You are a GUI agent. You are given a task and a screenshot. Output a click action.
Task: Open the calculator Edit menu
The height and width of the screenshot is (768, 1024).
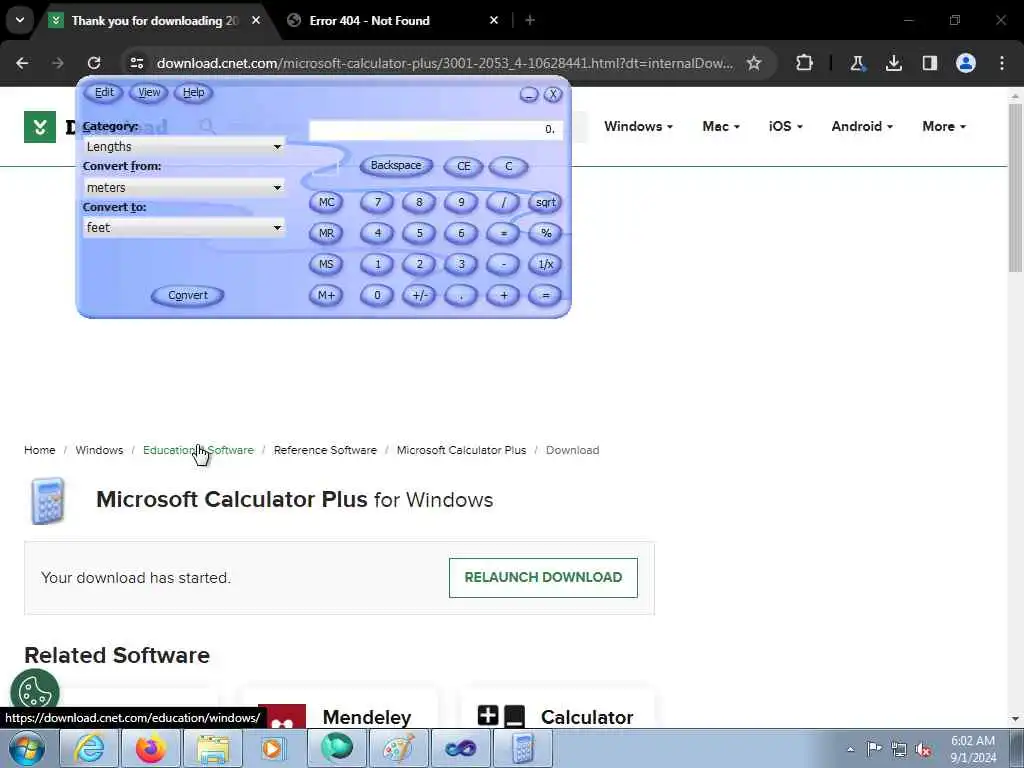point(104,93)
